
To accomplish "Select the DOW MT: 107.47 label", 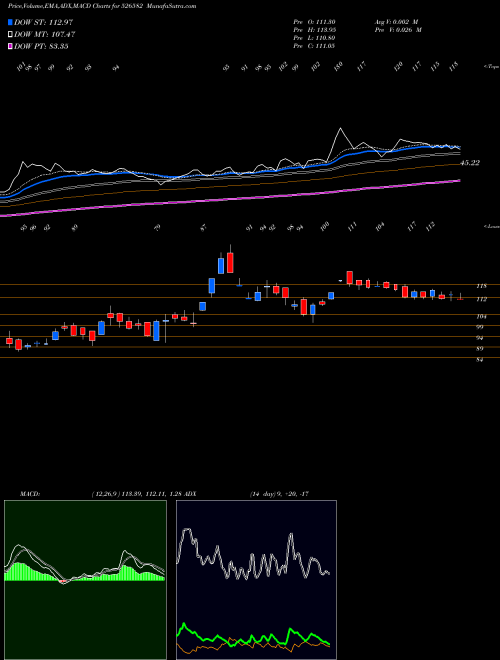I will (44, 34).
